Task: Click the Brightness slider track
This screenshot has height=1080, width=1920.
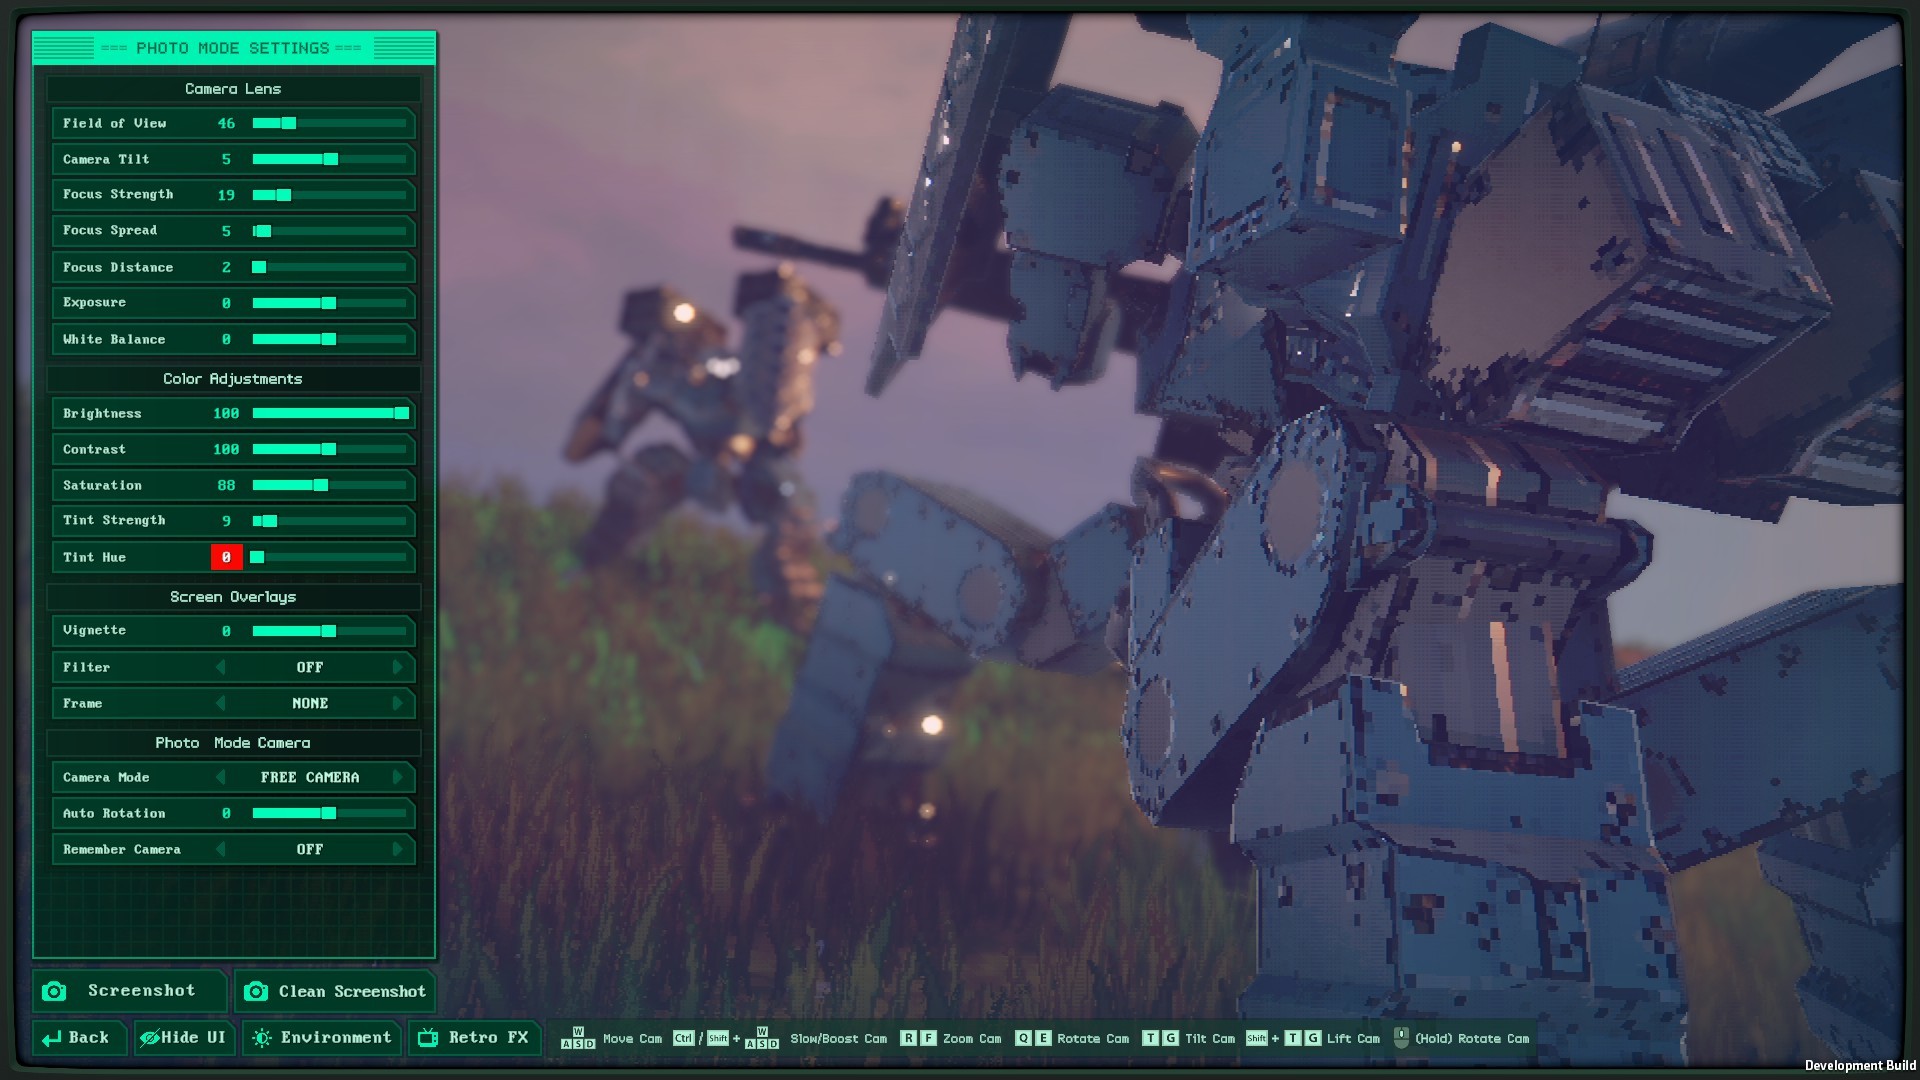Action: pyautogui.click(x=330, y=413)
